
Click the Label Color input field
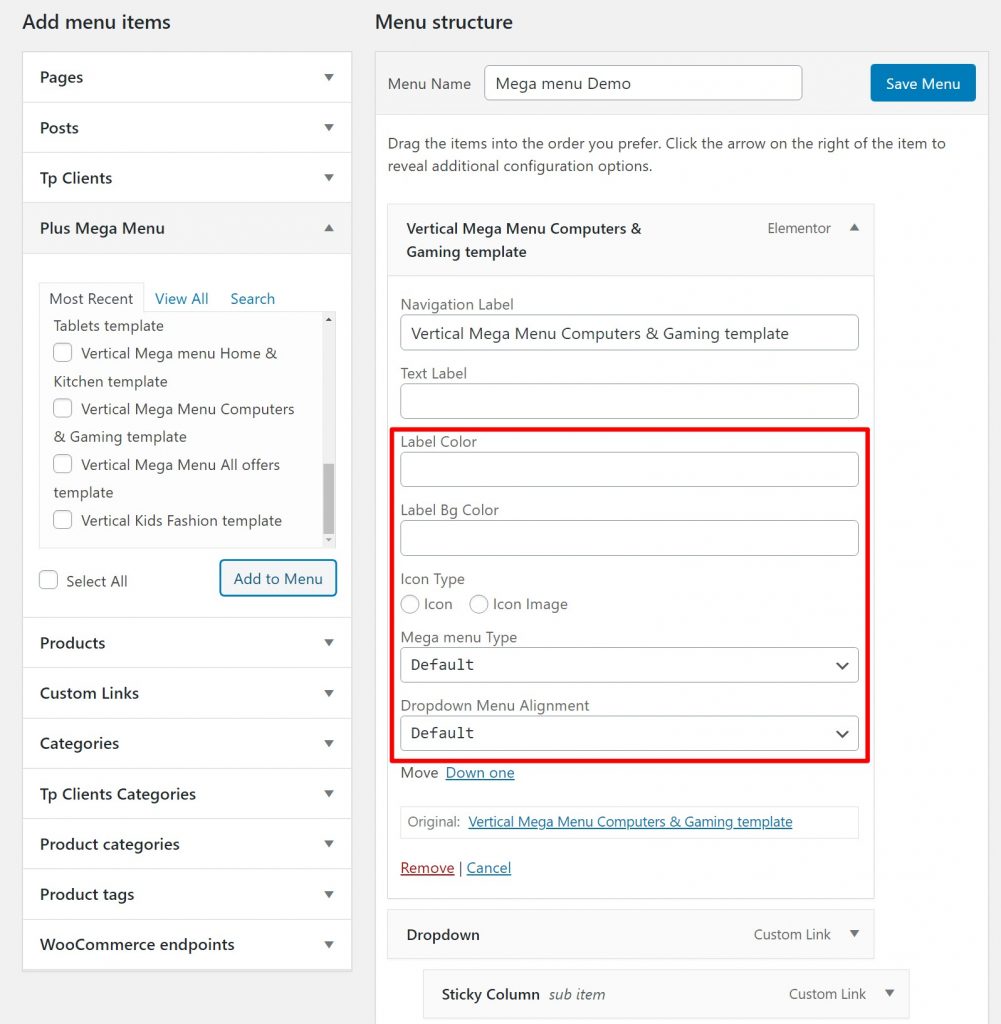[629, 469]
